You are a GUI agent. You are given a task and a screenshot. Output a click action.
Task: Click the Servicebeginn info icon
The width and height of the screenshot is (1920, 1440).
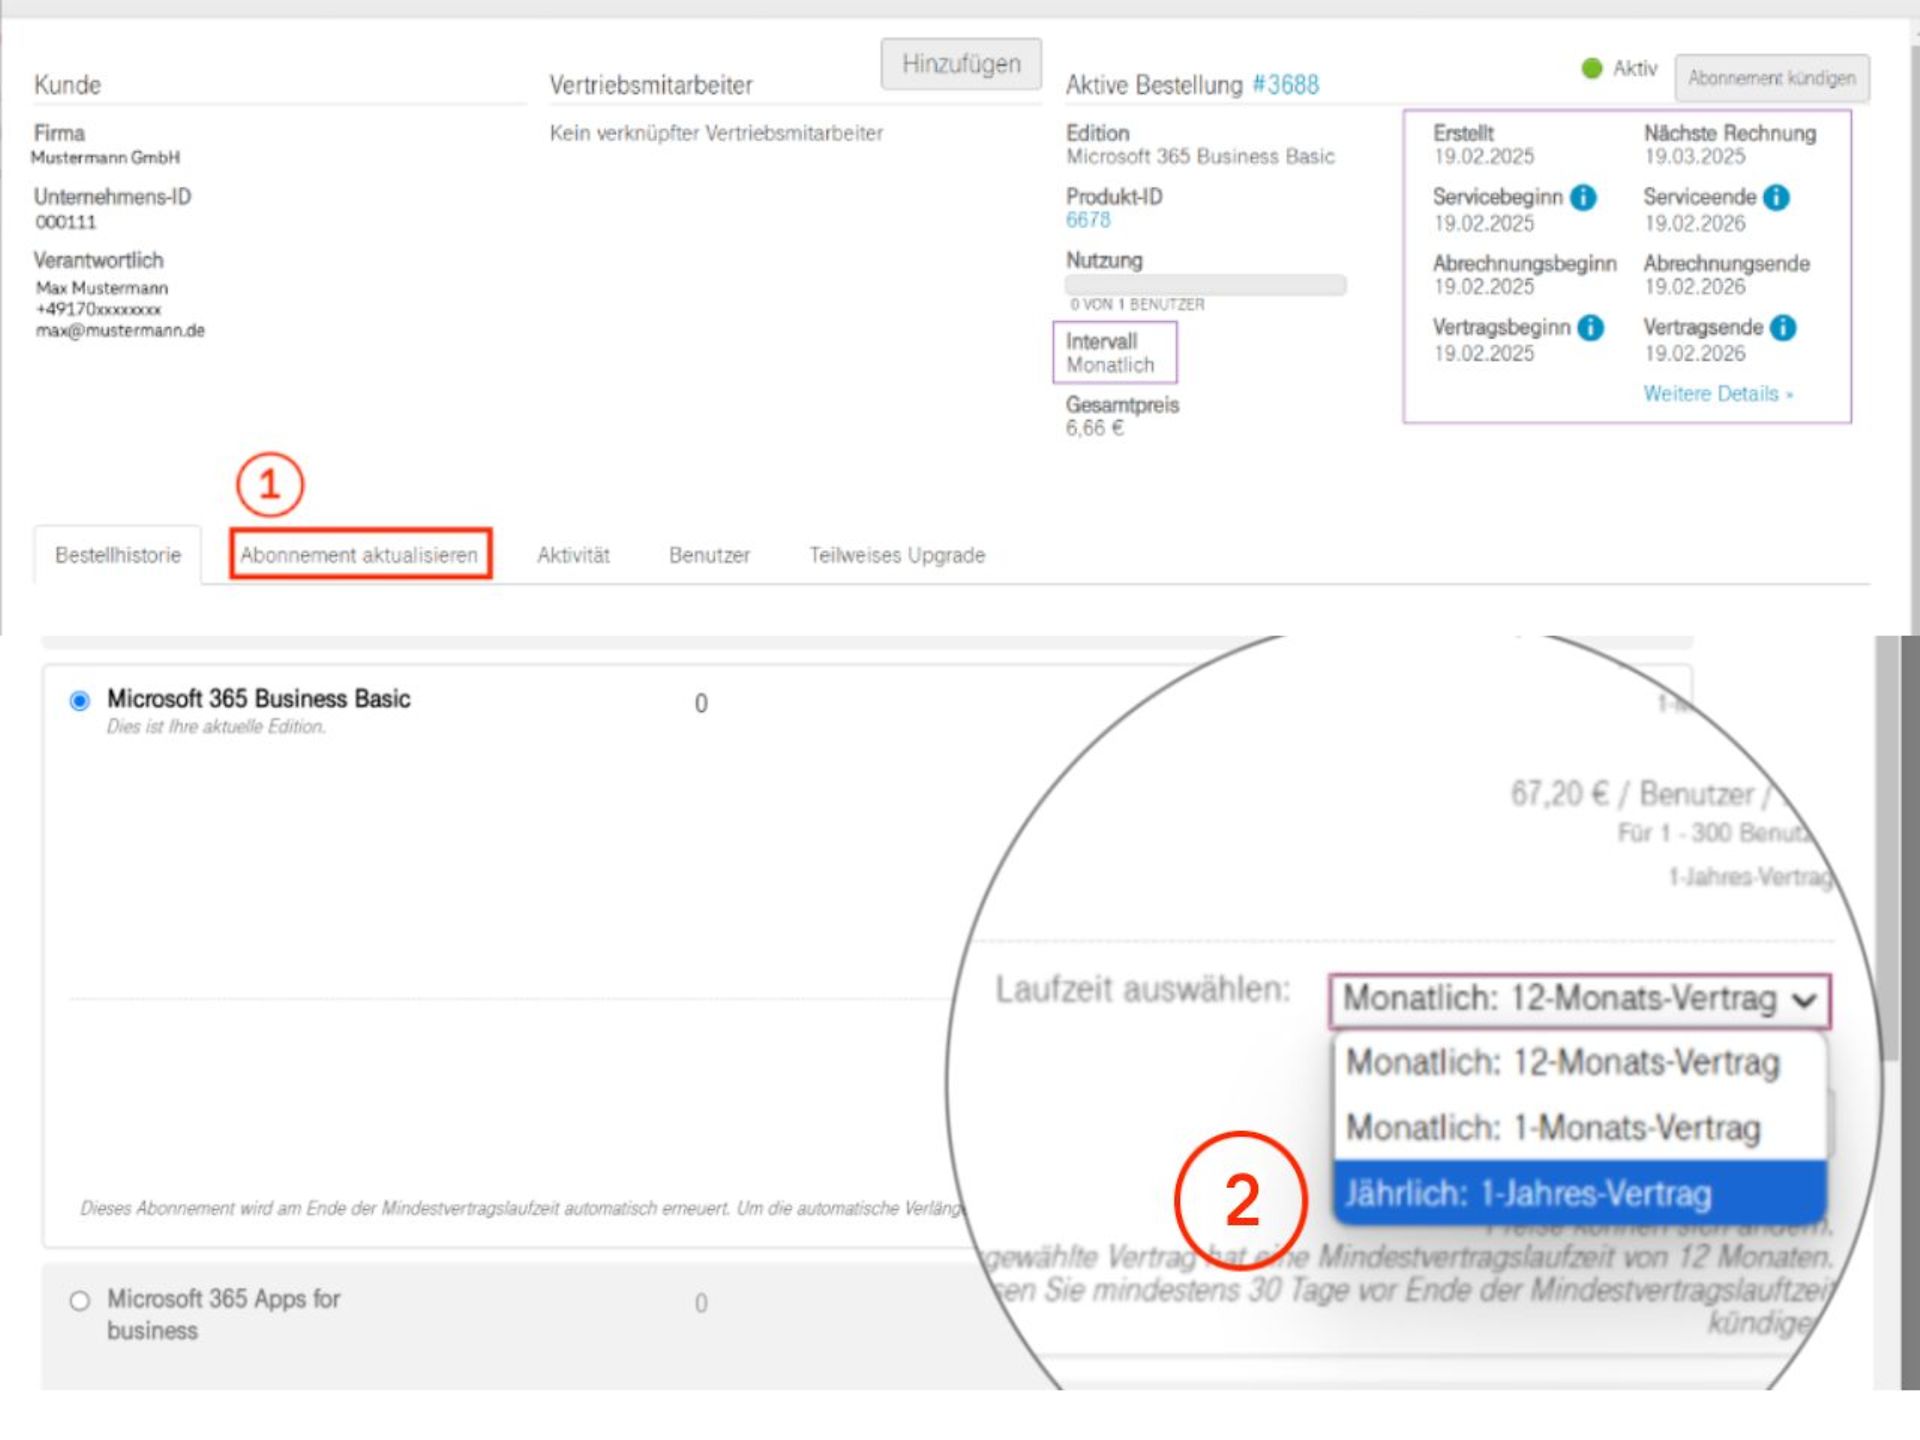(1583, 197)
